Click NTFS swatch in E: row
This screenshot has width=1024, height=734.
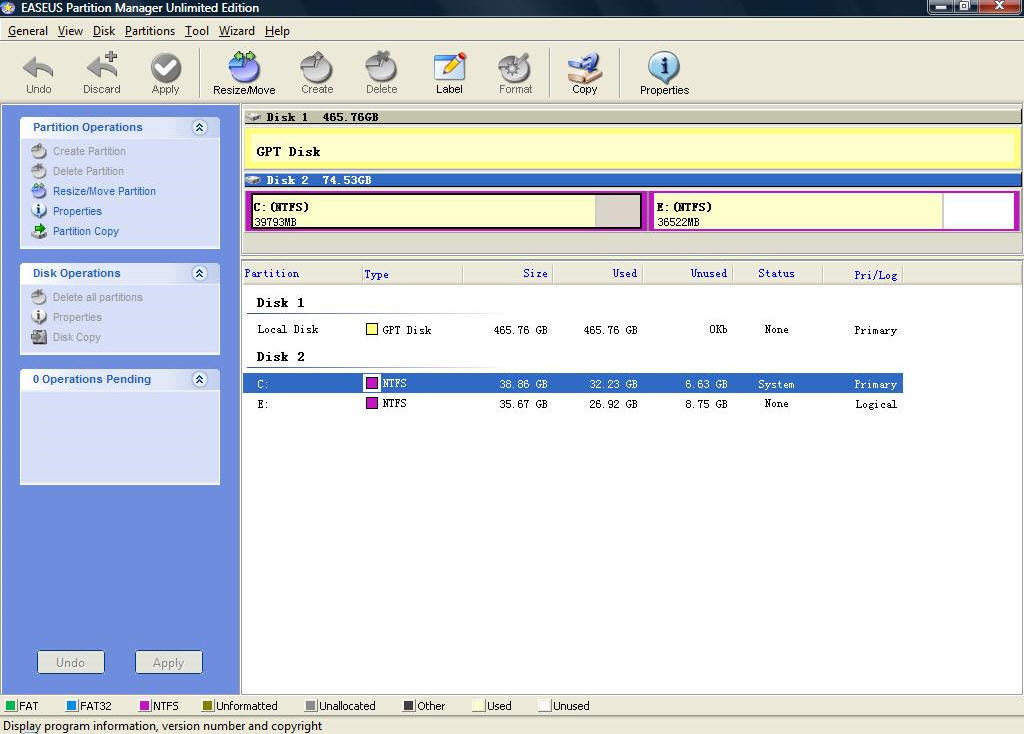pyautogui.click(x=372, y=403)
